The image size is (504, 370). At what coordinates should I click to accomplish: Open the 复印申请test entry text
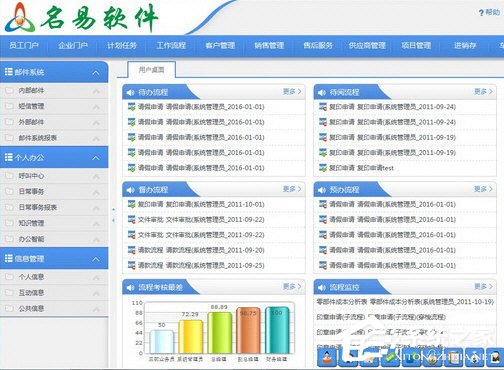[x=361, y=168]
